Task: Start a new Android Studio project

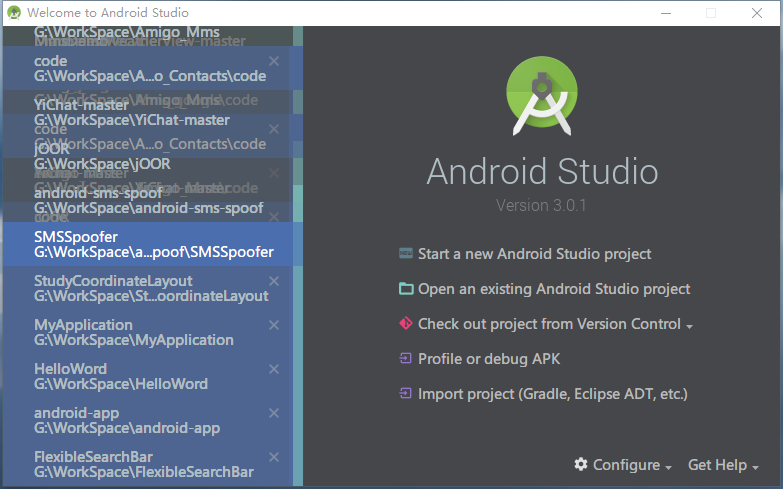Action: (534, 254)
